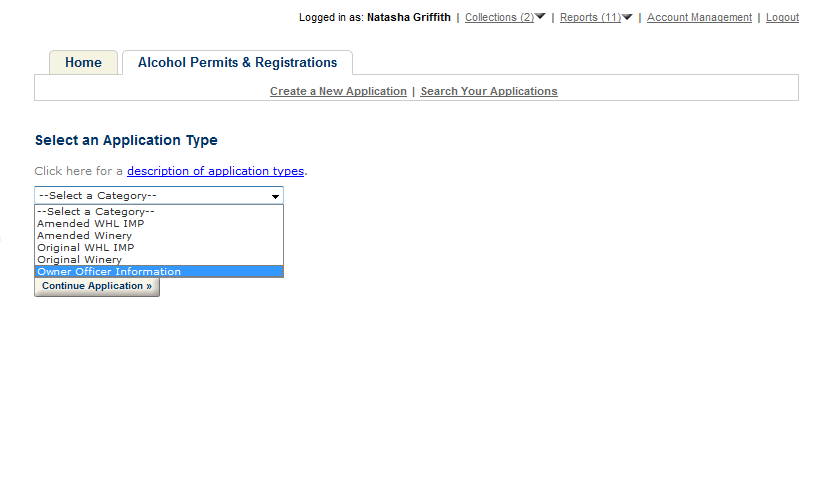Open the Collections (2) menu link
The image size is (829, 480).
pos(499,18)
